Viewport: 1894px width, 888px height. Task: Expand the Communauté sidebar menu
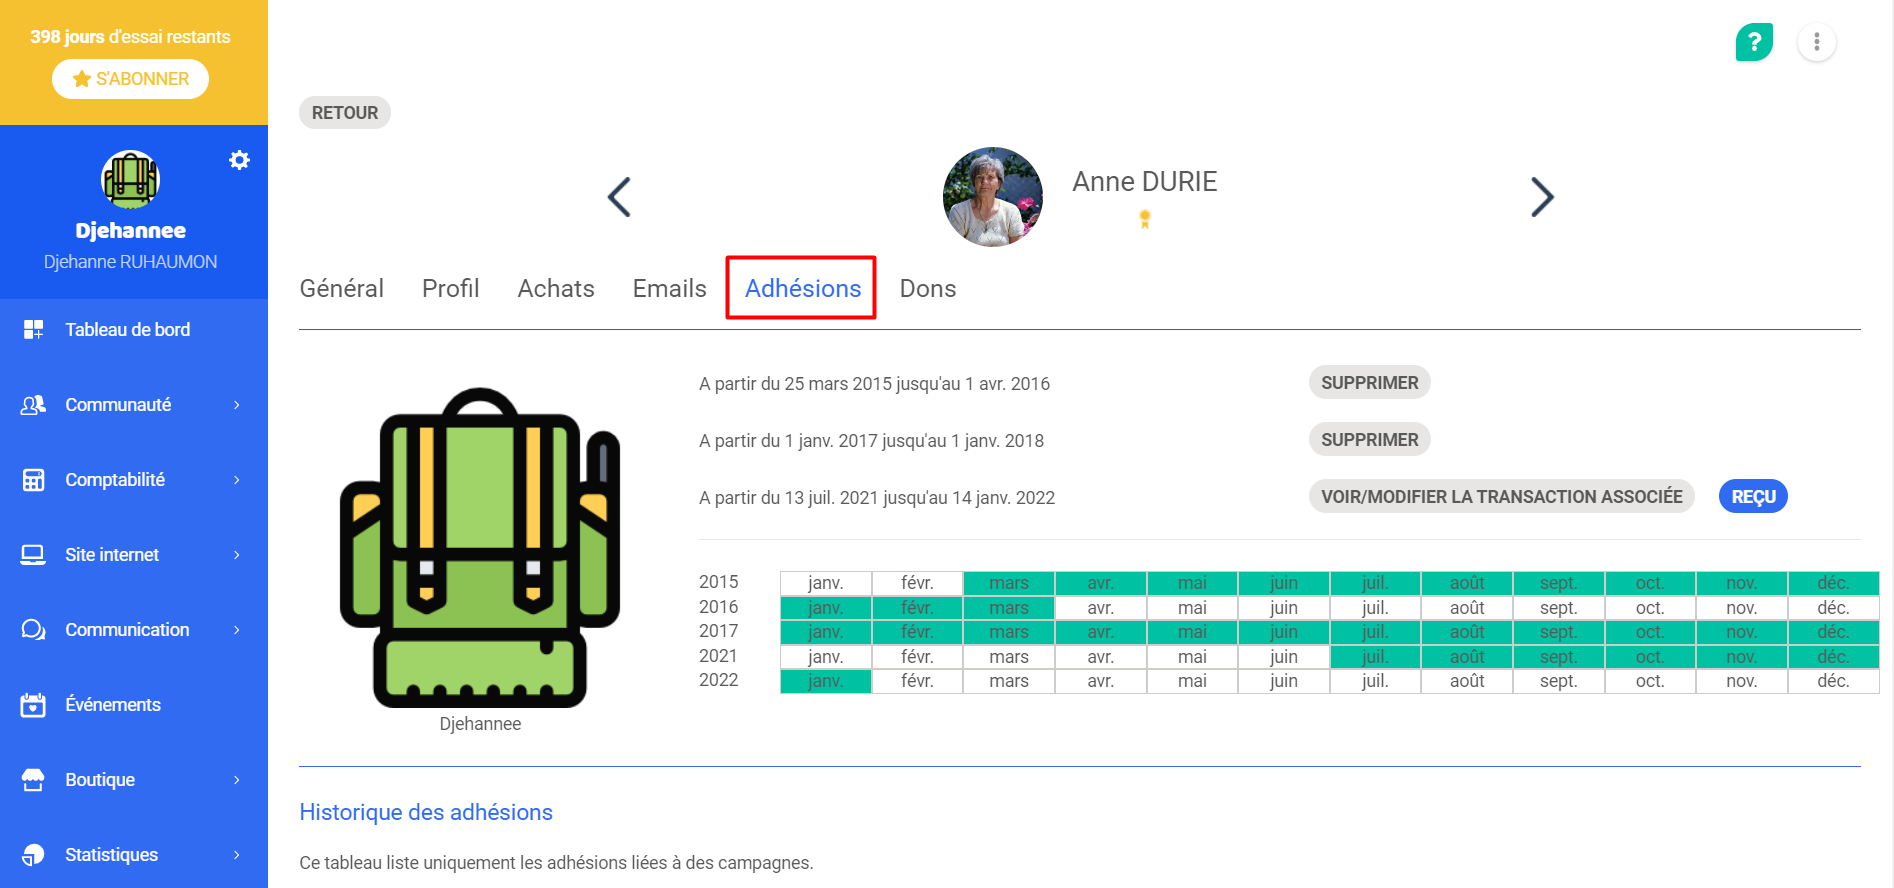[236, 405]
